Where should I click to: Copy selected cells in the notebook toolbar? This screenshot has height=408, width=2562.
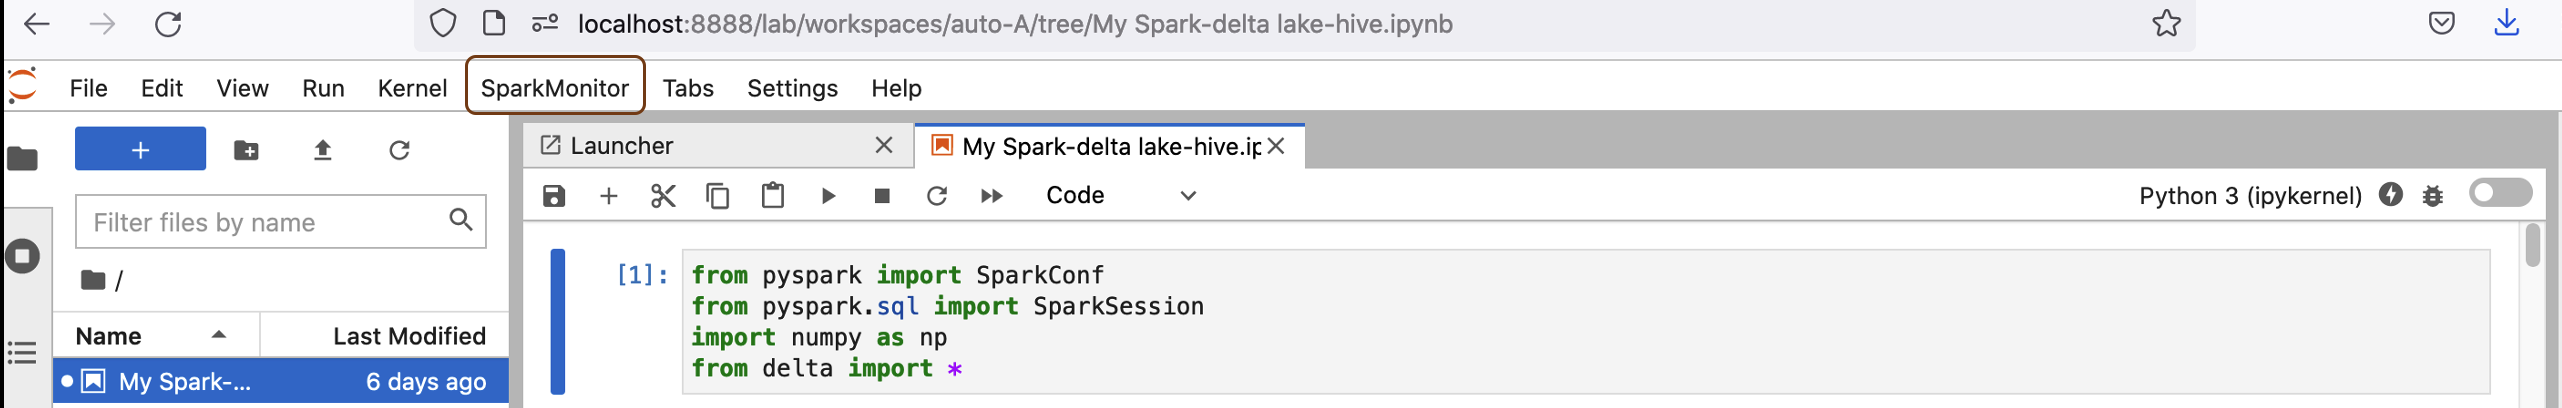(717, 196)
